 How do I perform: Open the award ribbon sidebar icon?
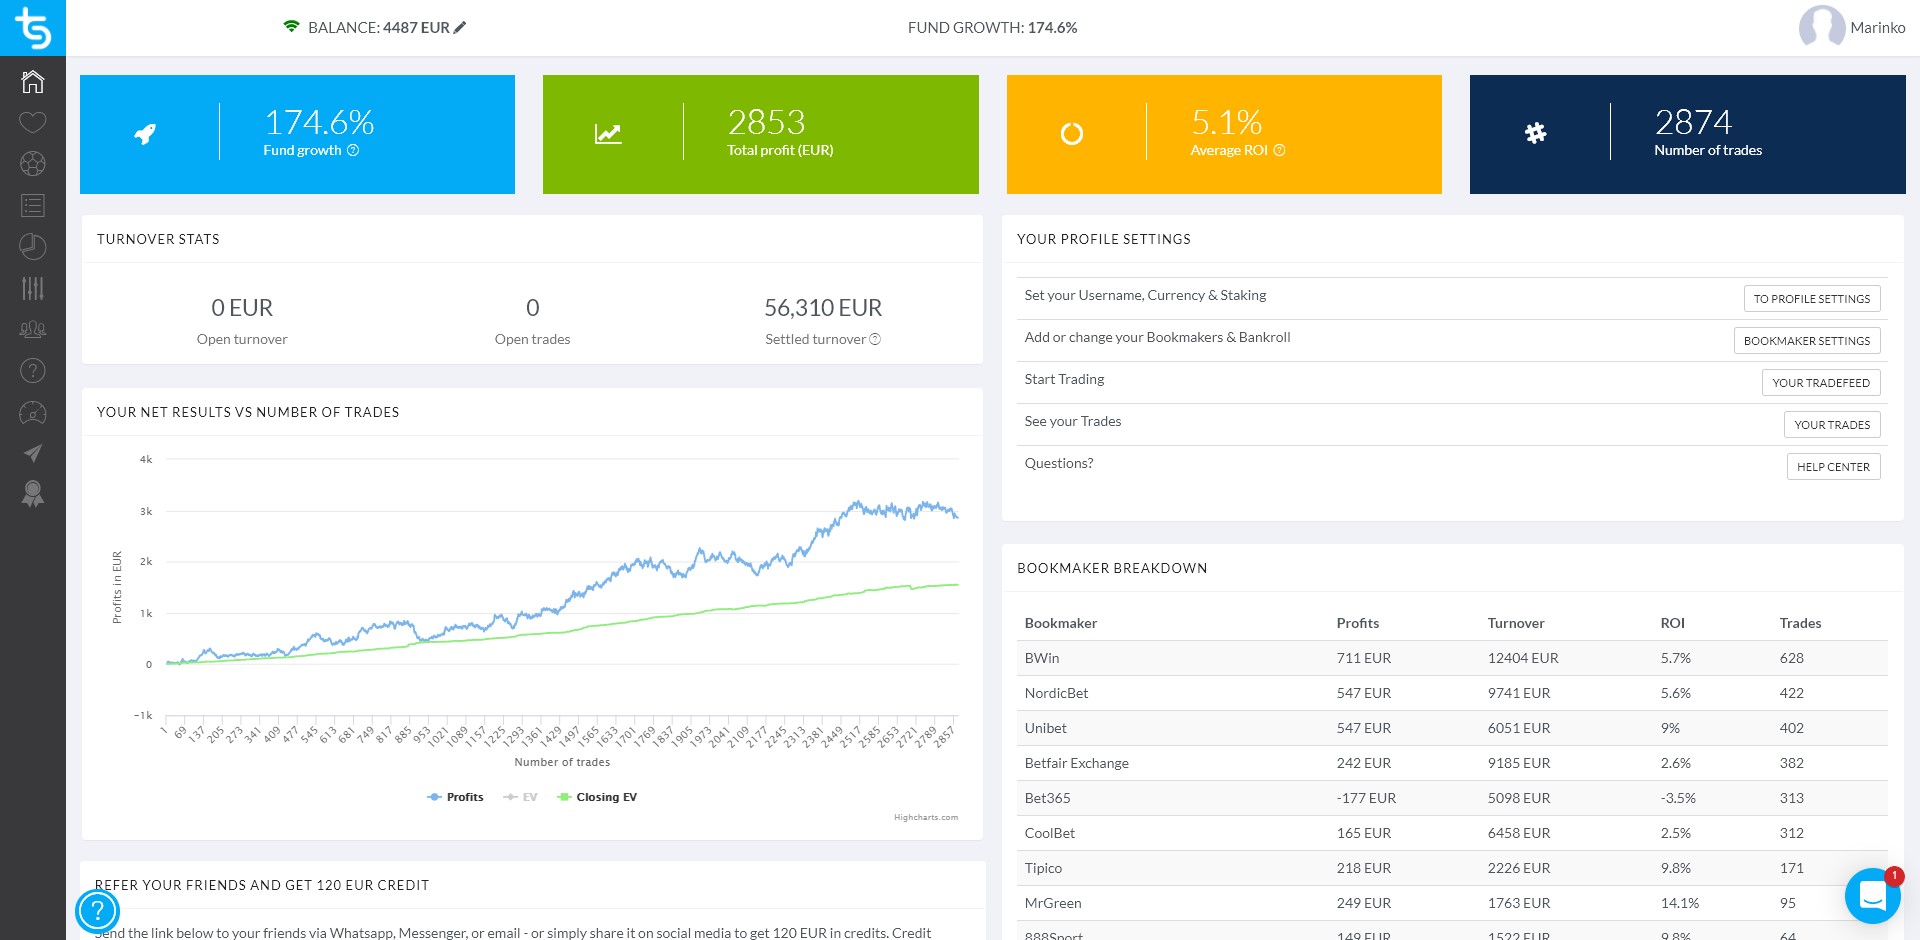click(33, 494)
